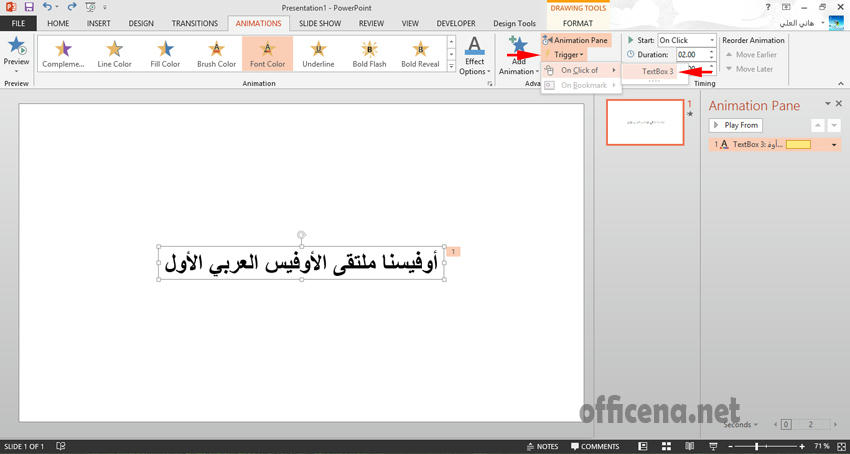Select the Fill Color animation effect
Screen dimensions: 850x454
(165, 54)
